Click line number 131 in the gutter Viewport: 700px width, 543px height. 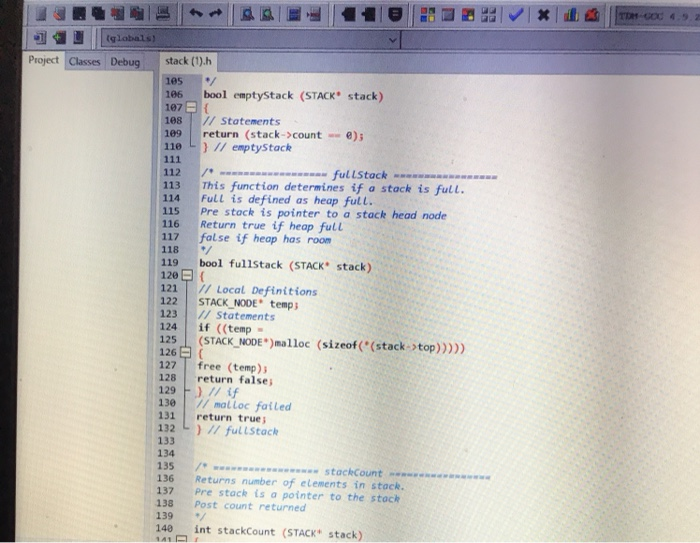pos(167,415)
